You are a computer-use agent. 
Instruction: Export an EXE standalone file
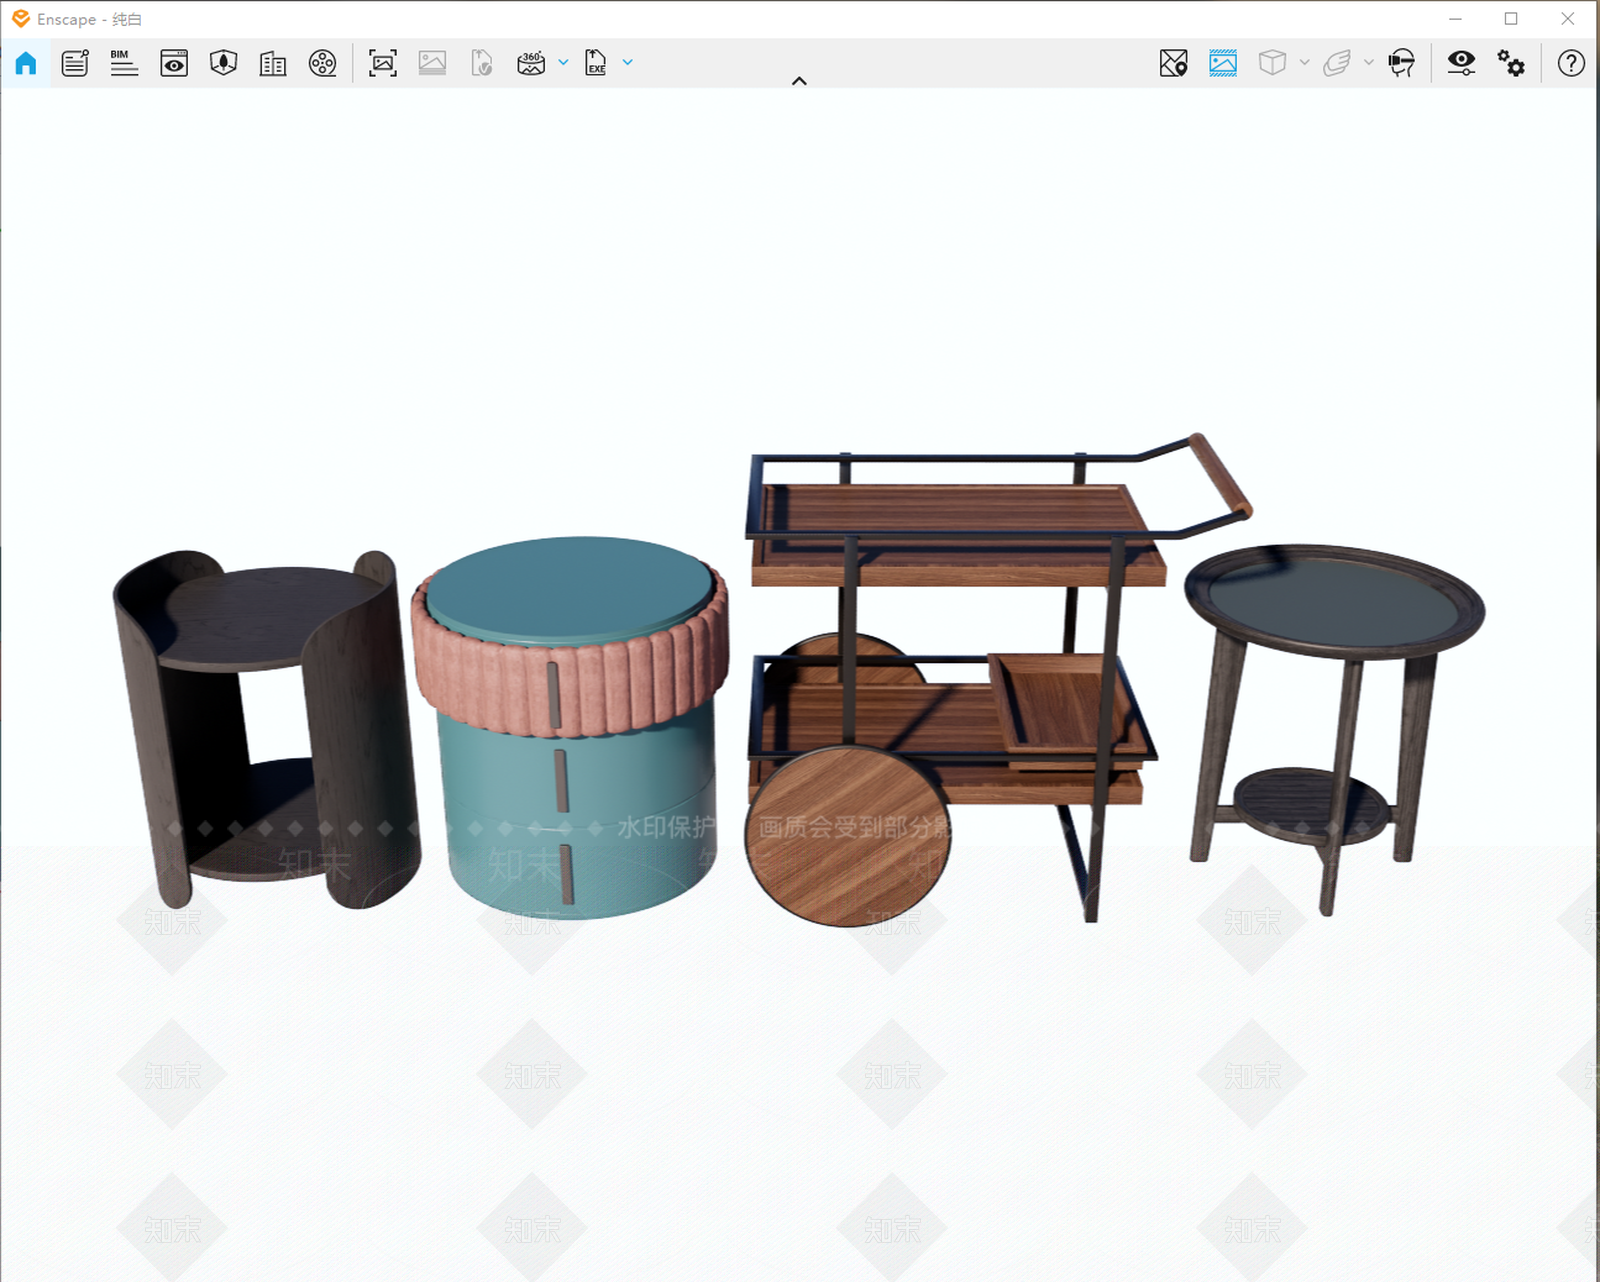[595, 63]
